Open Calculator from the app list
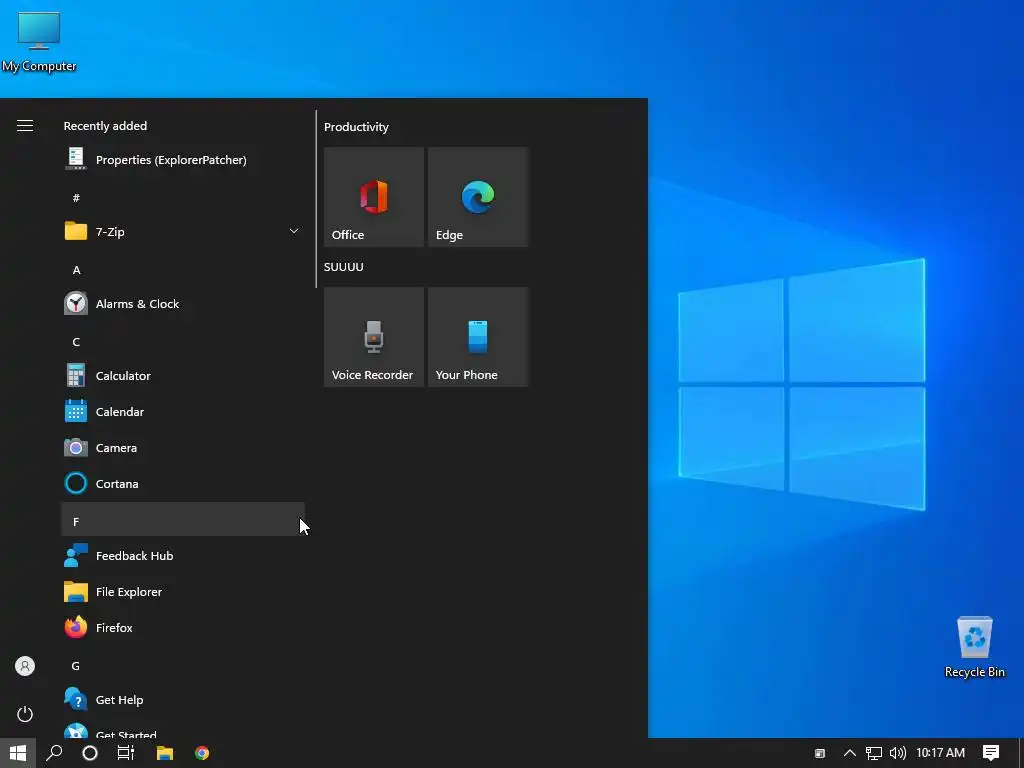Image resolution: width=1024 pixels, height=768 pixels. (x=183, y=376)
